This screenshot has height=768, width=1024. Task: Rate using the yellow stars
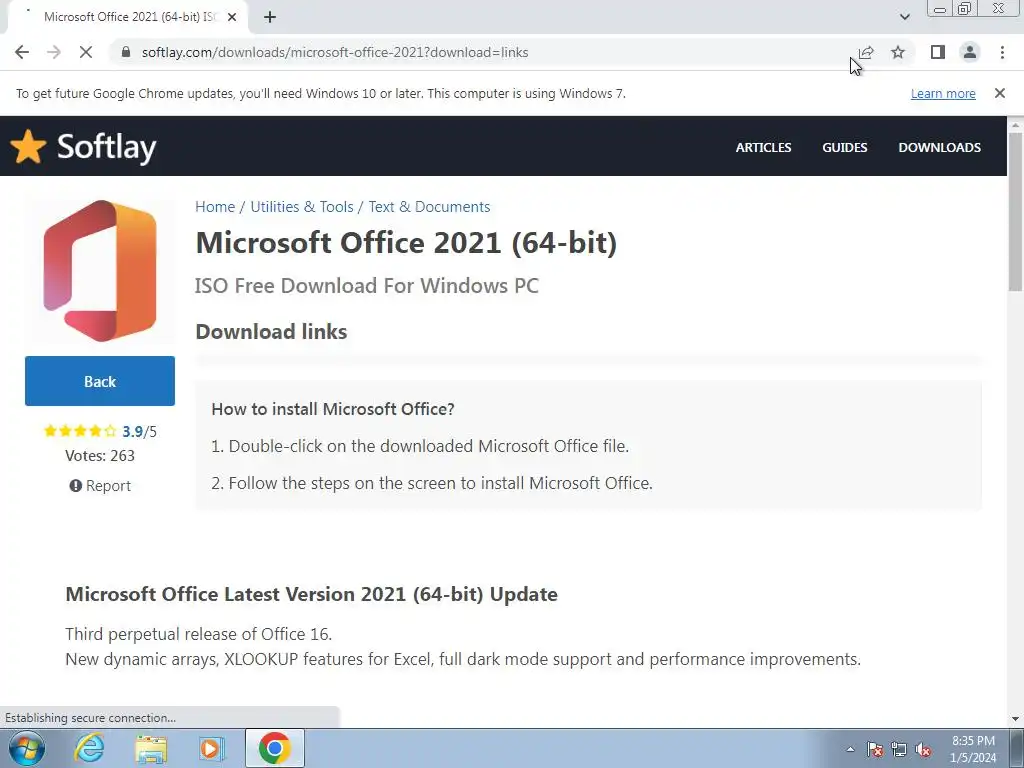coord(80,431)
